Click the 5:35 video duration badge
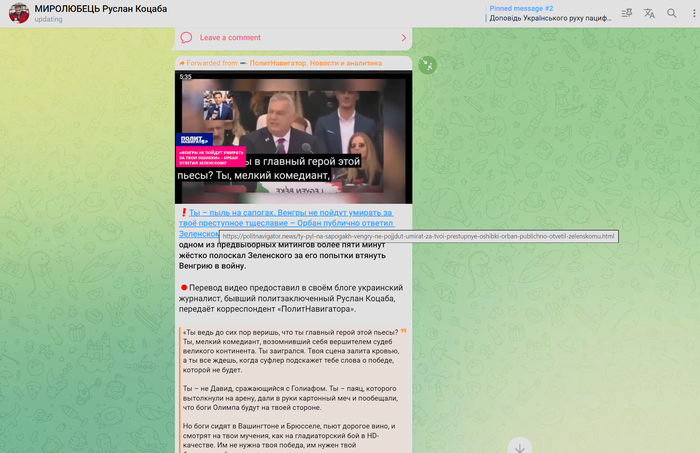 [x=186, y=76]
